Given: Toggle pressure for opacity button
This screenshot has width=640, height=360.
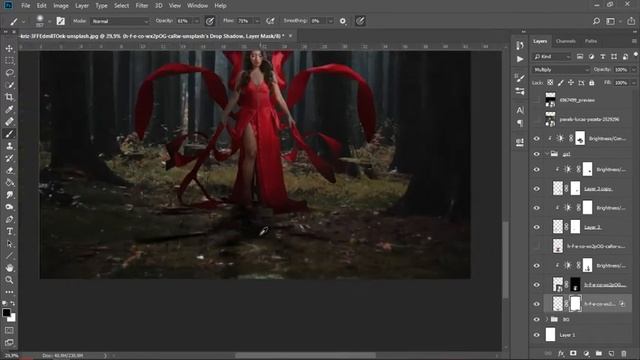Looking at the screenshot, I should point(210,21).
